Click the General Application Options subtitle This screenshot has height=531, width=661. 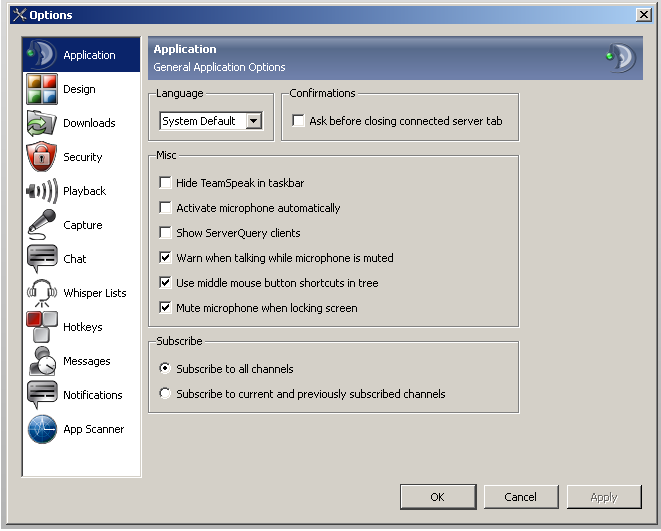pyautogui.click(x=219, y=67)
